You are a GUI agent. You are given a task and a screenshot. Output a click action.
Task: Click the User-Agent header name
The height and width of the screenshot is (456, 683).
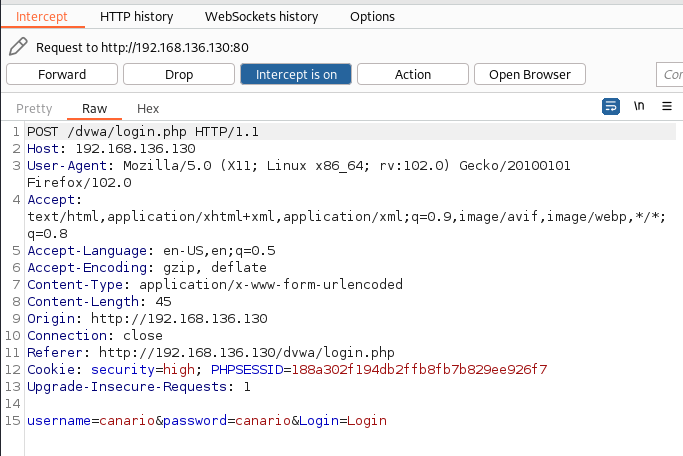(x=67, y=166)
